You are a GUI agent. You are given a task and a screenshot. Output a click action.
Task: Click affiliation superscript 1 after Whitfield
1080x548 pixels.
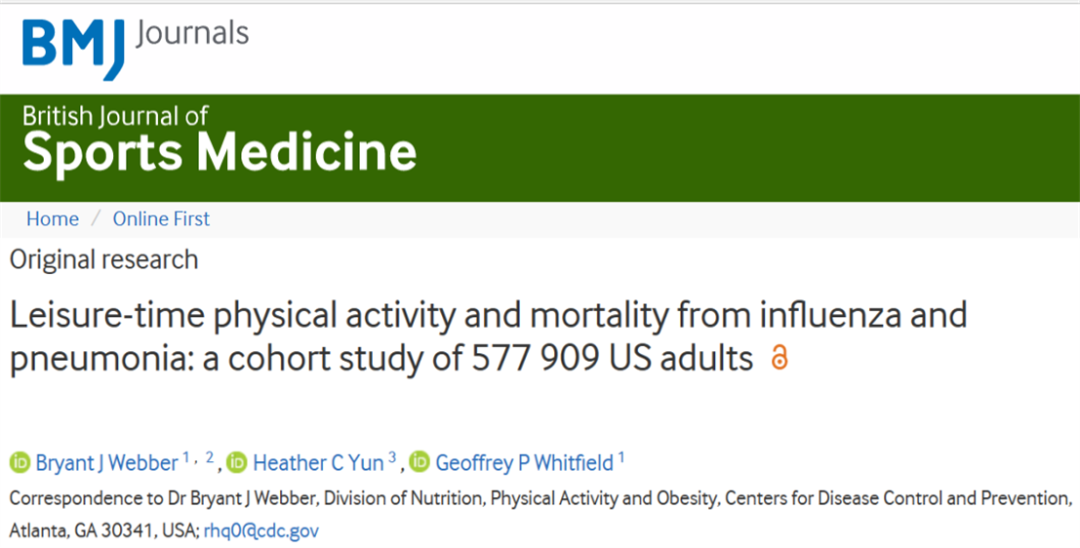(x=622, y=459)
